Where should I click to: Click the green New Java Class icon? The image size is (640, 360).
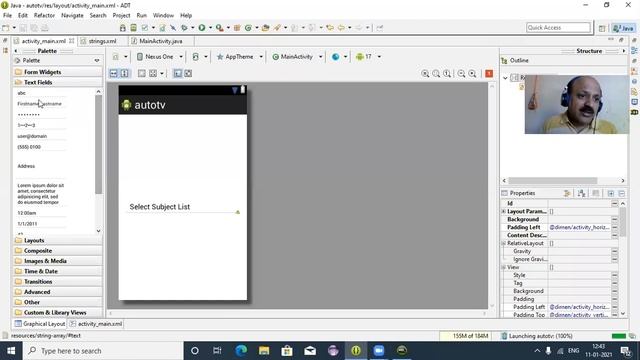tap(248, 28)
